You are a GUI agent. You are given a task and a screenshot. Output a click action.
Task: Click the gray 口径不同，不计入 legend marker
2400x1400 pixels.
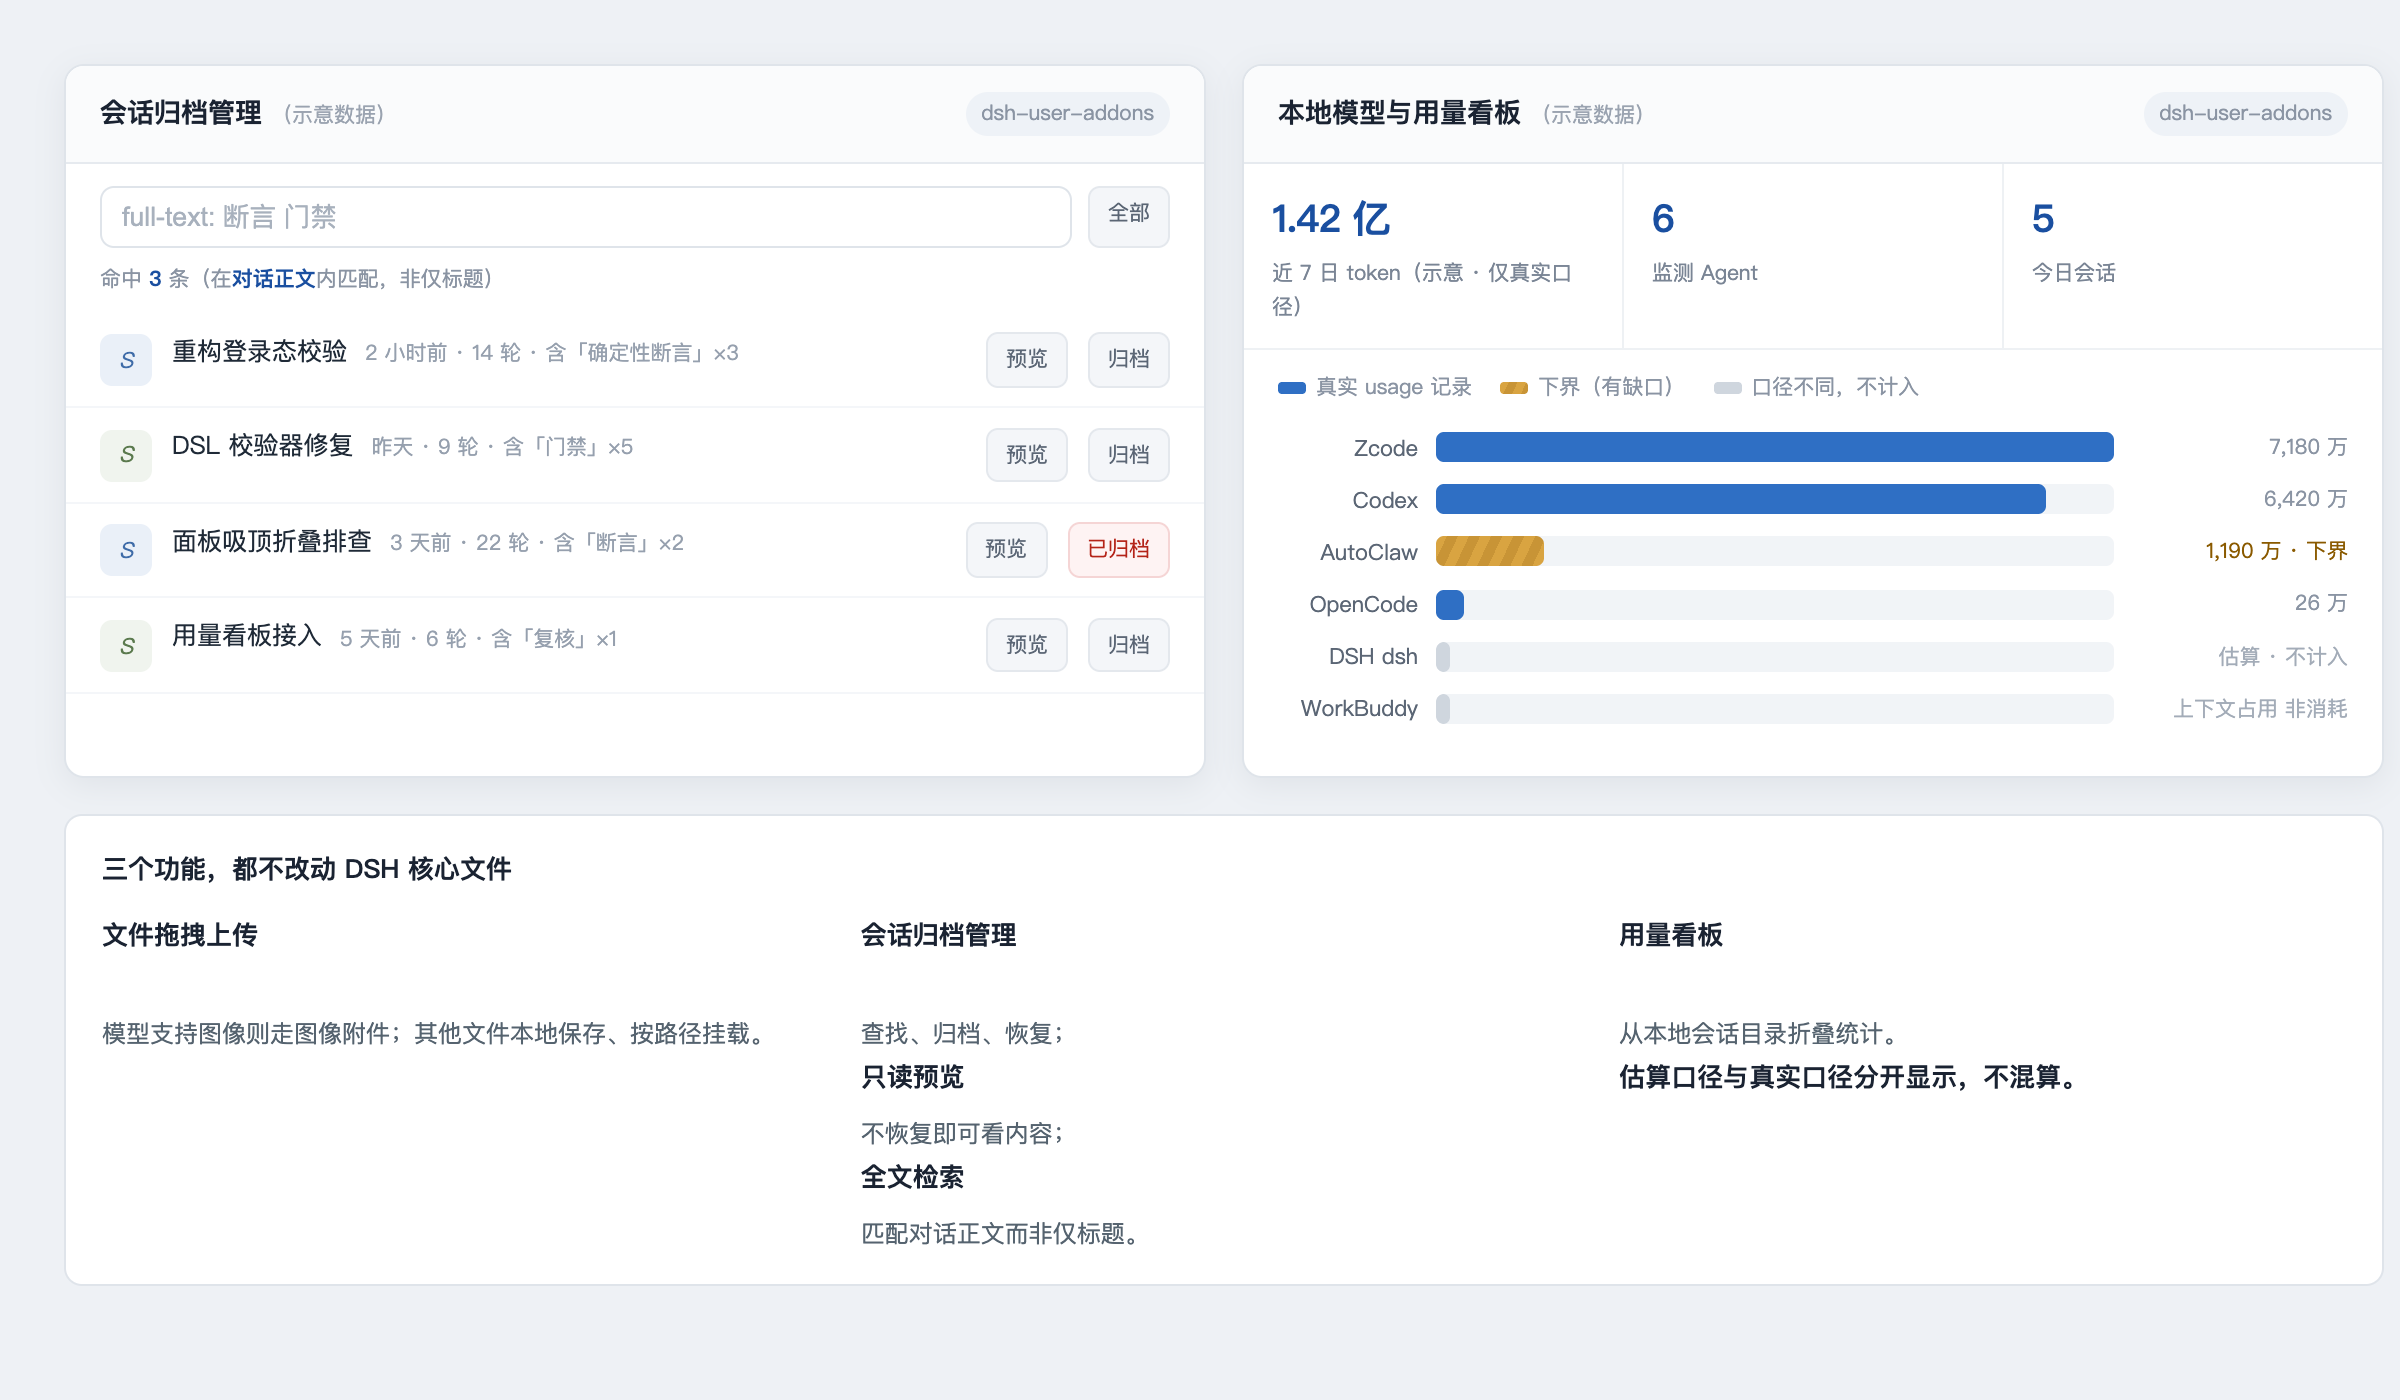click(1728, 388)
